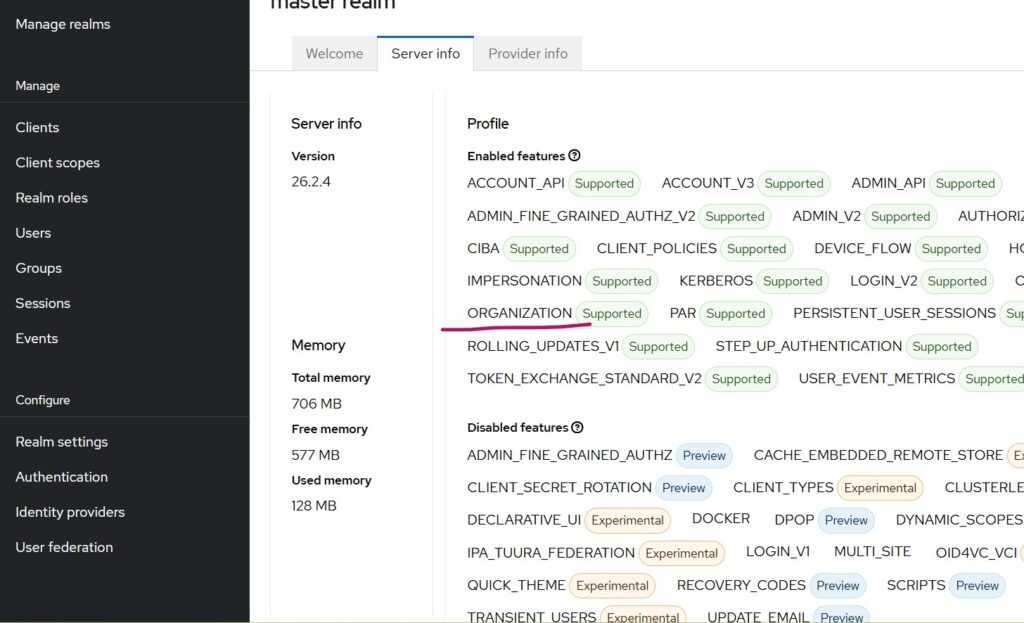Select the Server info tab
This screenshot has width=1024, height=623.
pos(425,53)
